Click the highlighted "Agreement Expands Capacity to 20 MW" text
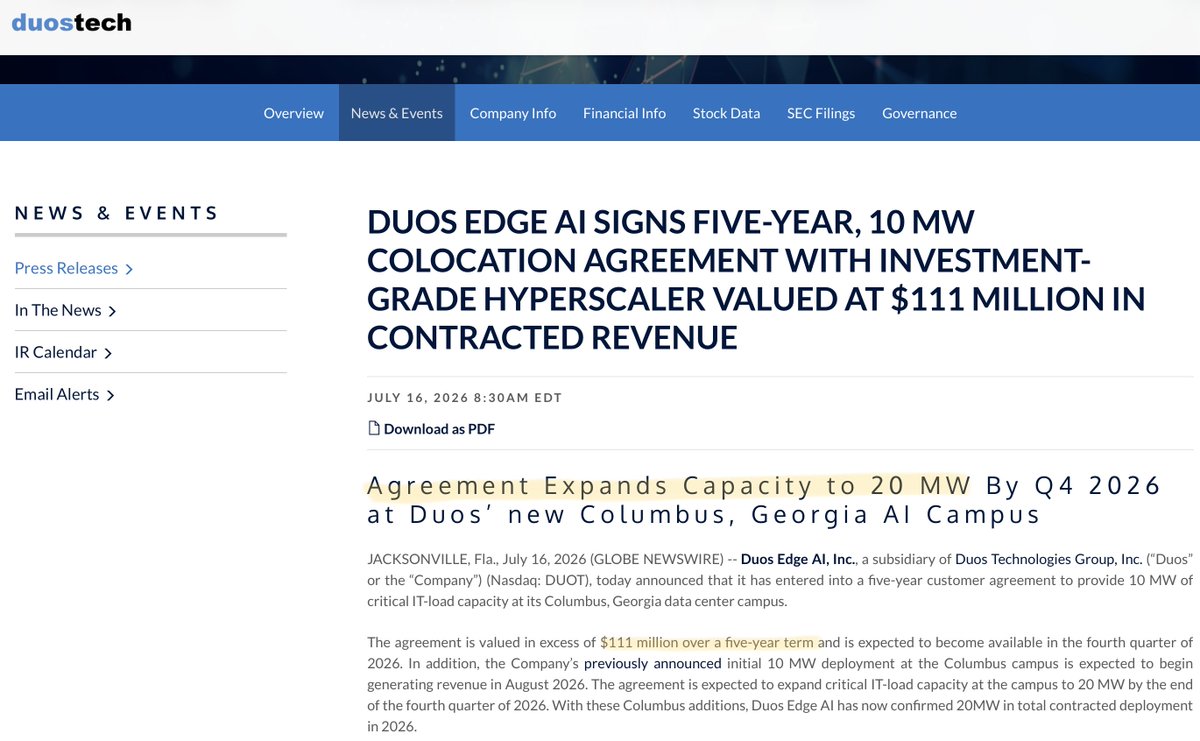Image resolution: width=1200 pixels, height=741 pixels. [669, 486]
